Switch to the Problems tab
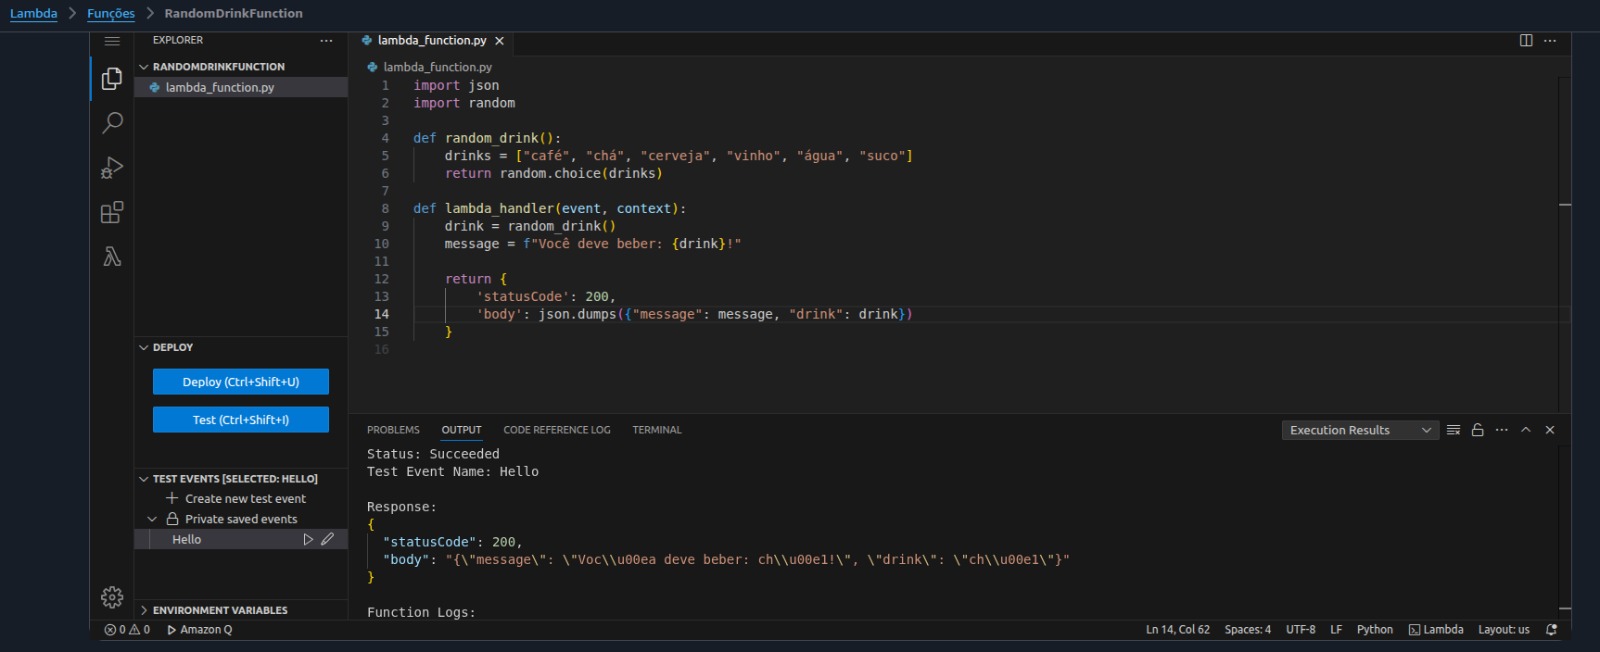The width and height of the screenshot is (1600, 652). (x=393, y=430)
